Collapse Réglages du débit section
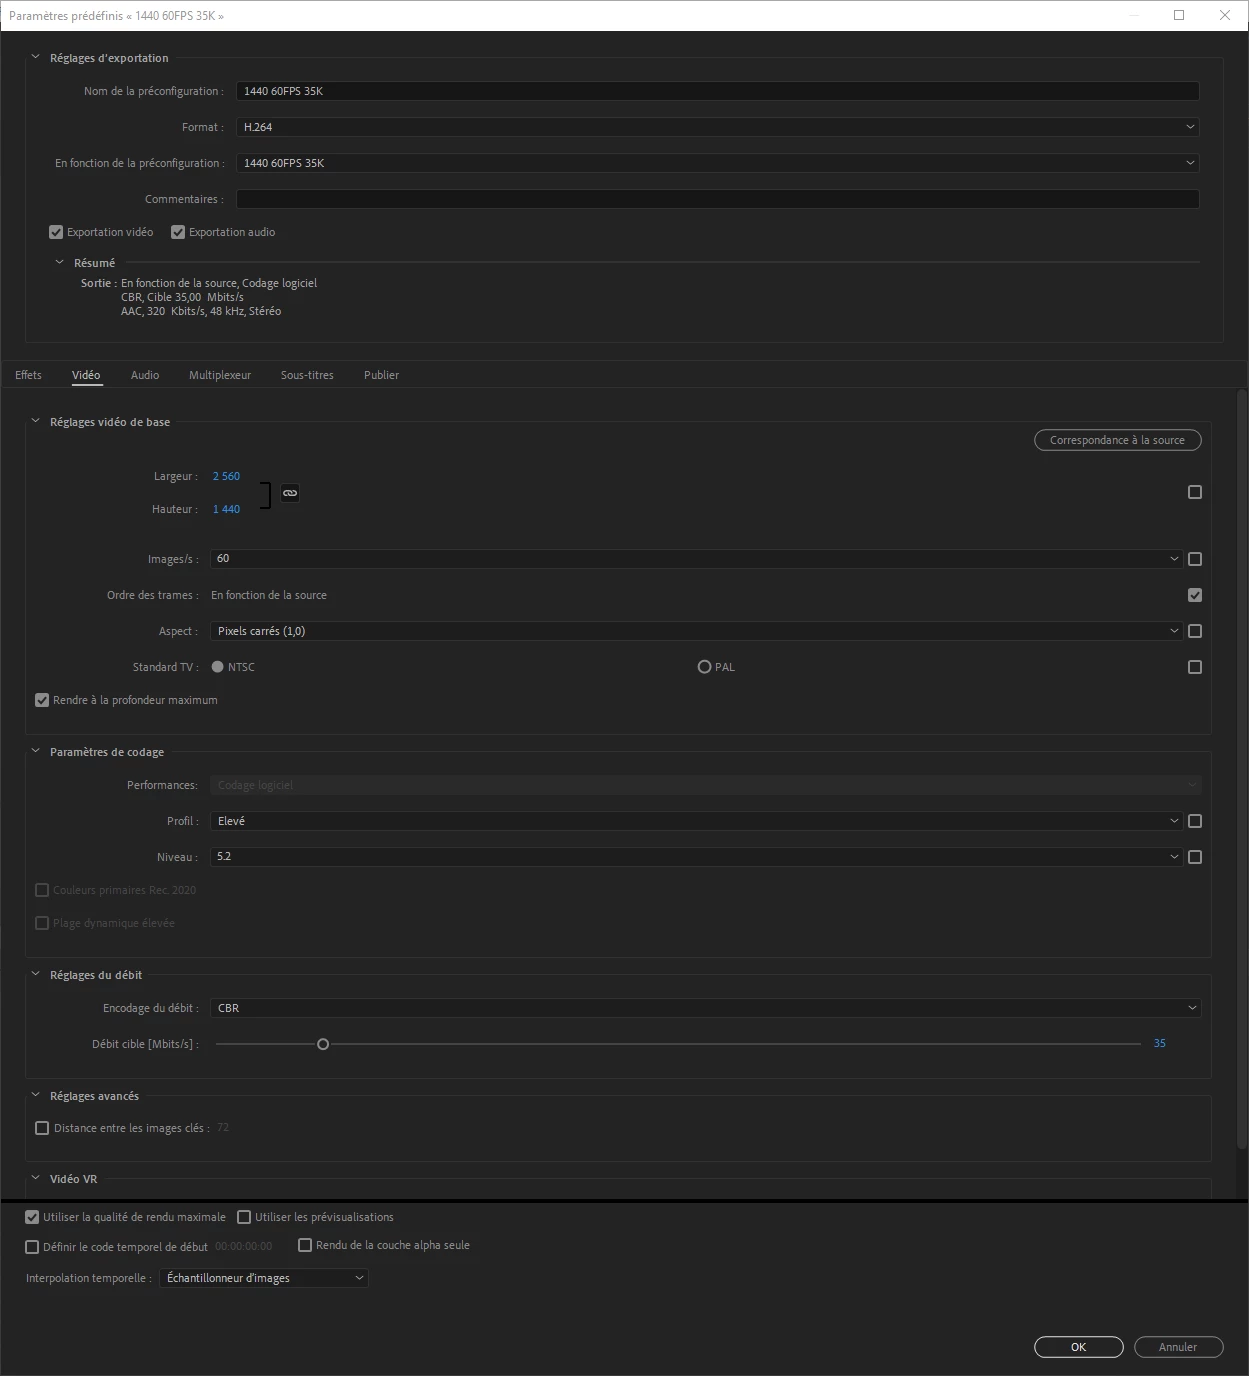This screenshot has width=1249, height=1376. (x=35, y=975)
